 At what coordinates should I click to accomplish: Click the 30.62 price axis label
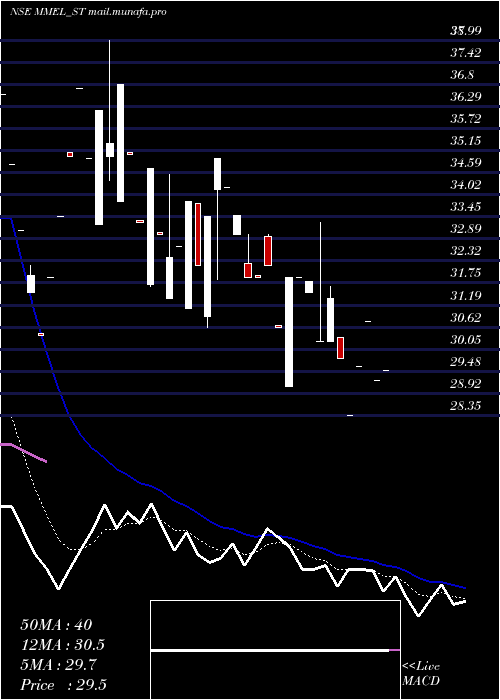[466, 317]
